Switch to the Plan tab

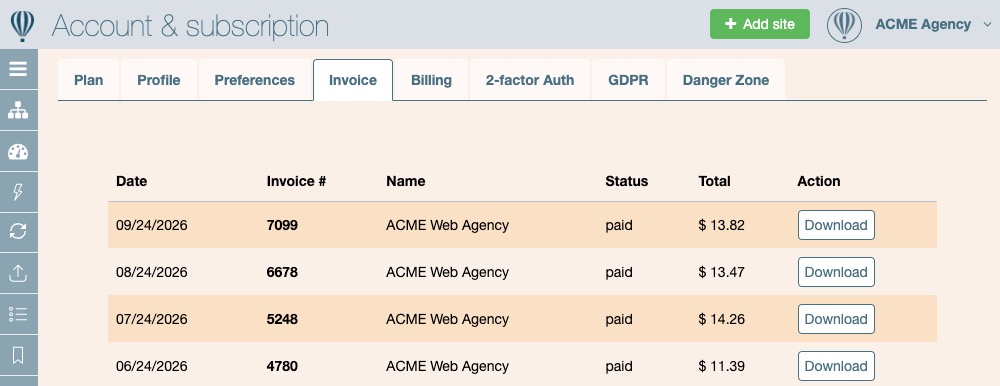(89, 80)
